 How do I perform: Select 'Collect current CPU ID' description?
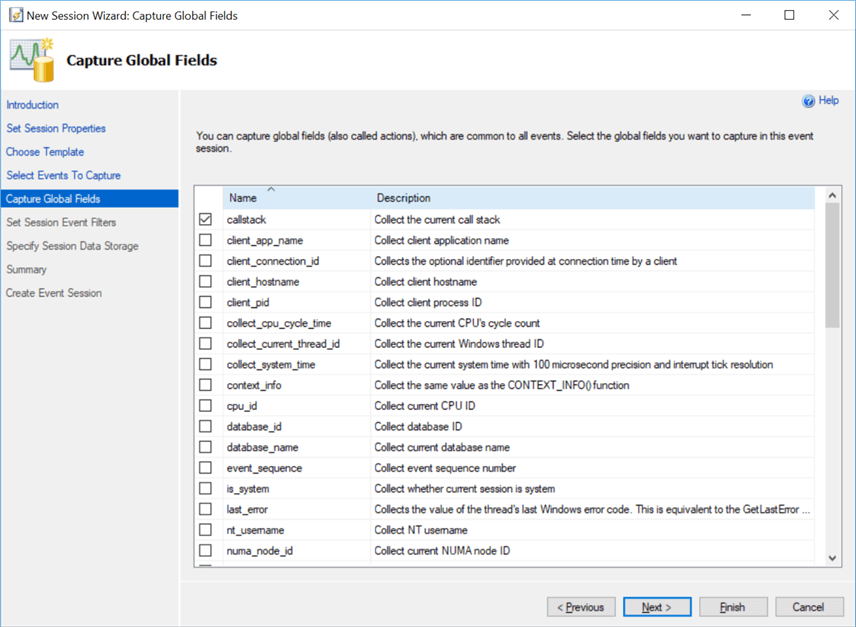point(425,406)
